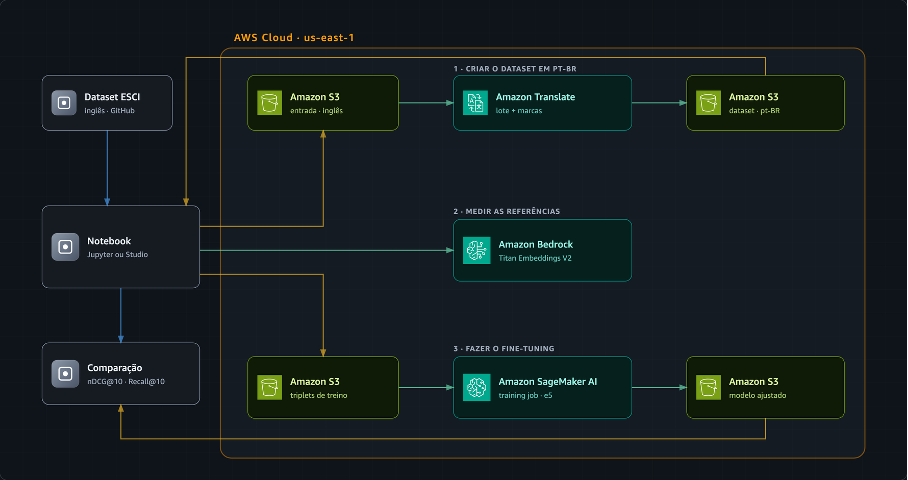
Task: Click the Dataset ESCI node icon
Action: 64,103
